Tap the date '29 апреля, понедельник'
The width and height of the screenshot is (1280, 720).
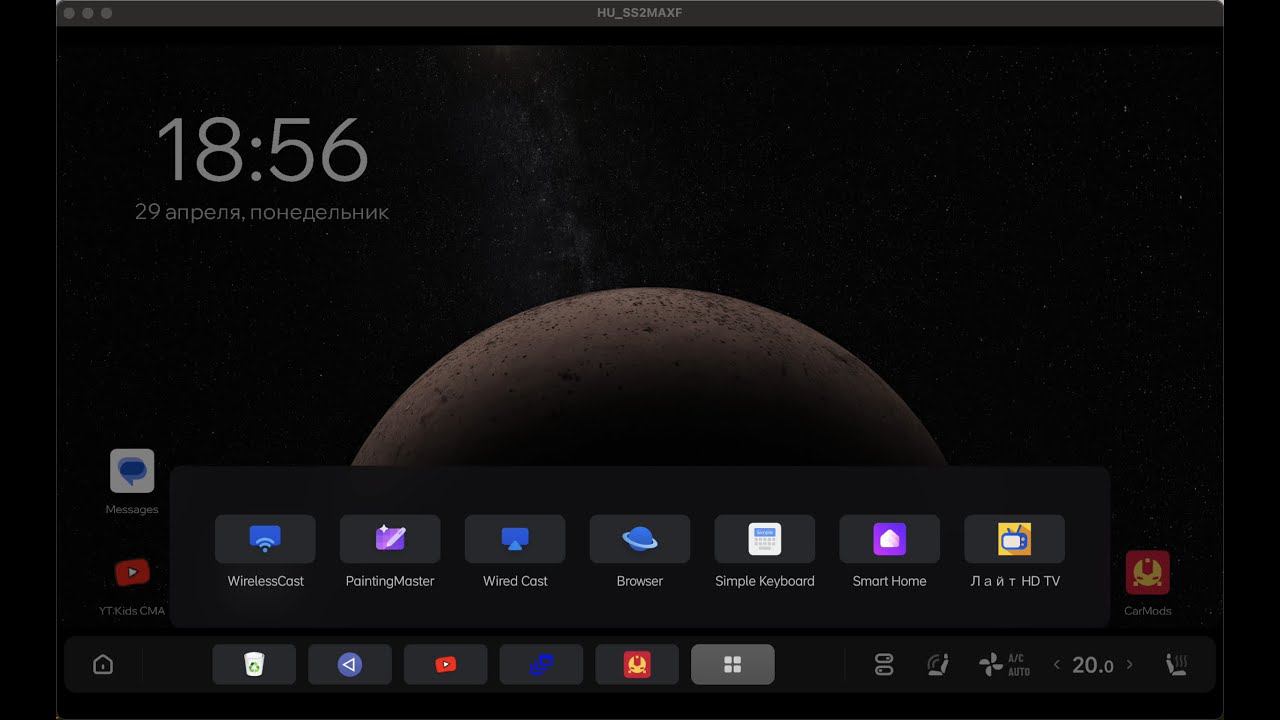262,212
